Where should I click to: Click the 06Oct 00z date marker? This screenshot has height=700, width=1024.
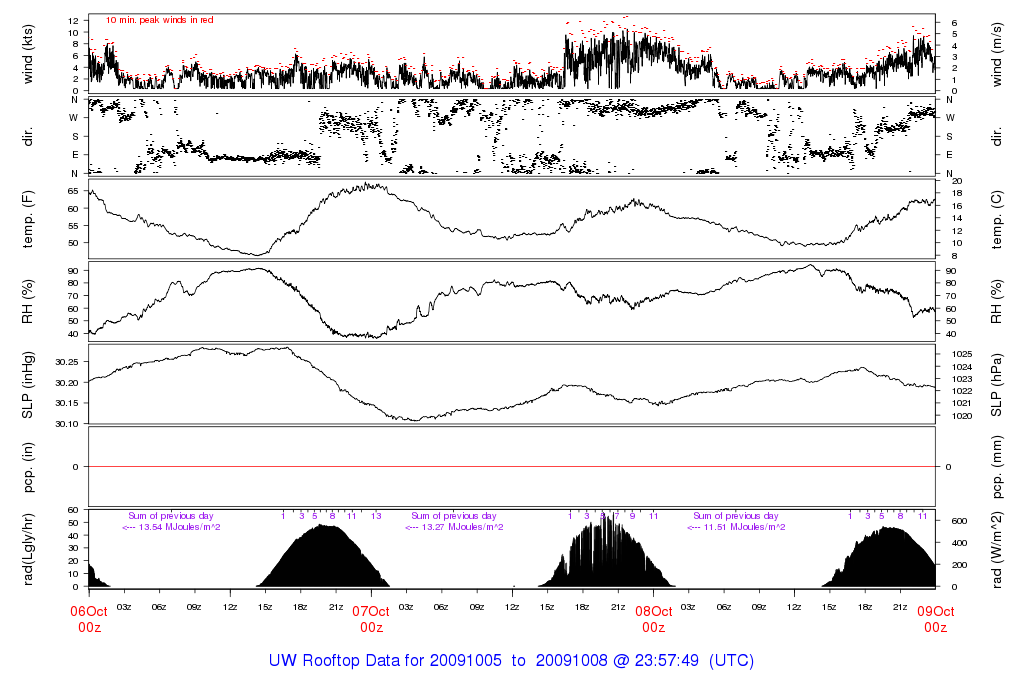pos(88,619)
